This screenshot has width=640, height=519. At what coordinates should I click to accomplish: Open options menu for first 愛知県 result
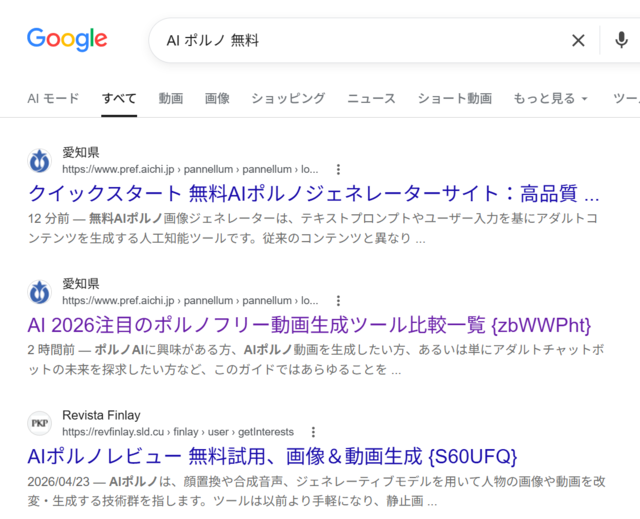tap(338, 169)
